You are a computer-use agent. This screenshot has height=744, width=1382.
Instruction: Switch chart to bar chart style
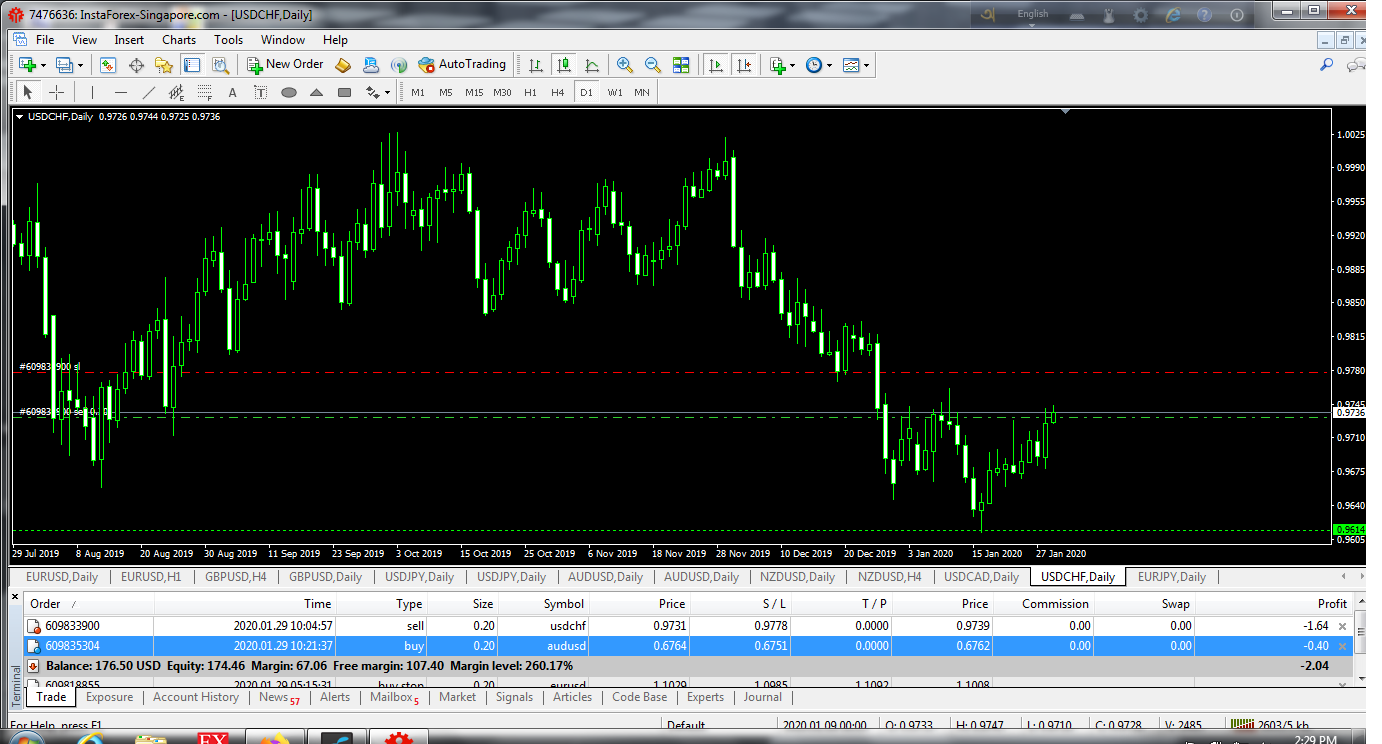[x=536, y=65]
